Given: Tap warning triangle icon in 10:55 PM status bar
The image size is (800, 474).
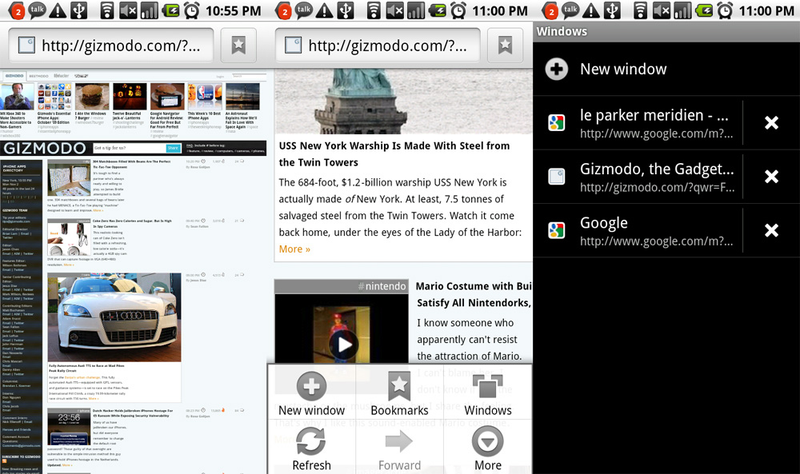Looking at the screenshot, I should click(x=57, y=11).
